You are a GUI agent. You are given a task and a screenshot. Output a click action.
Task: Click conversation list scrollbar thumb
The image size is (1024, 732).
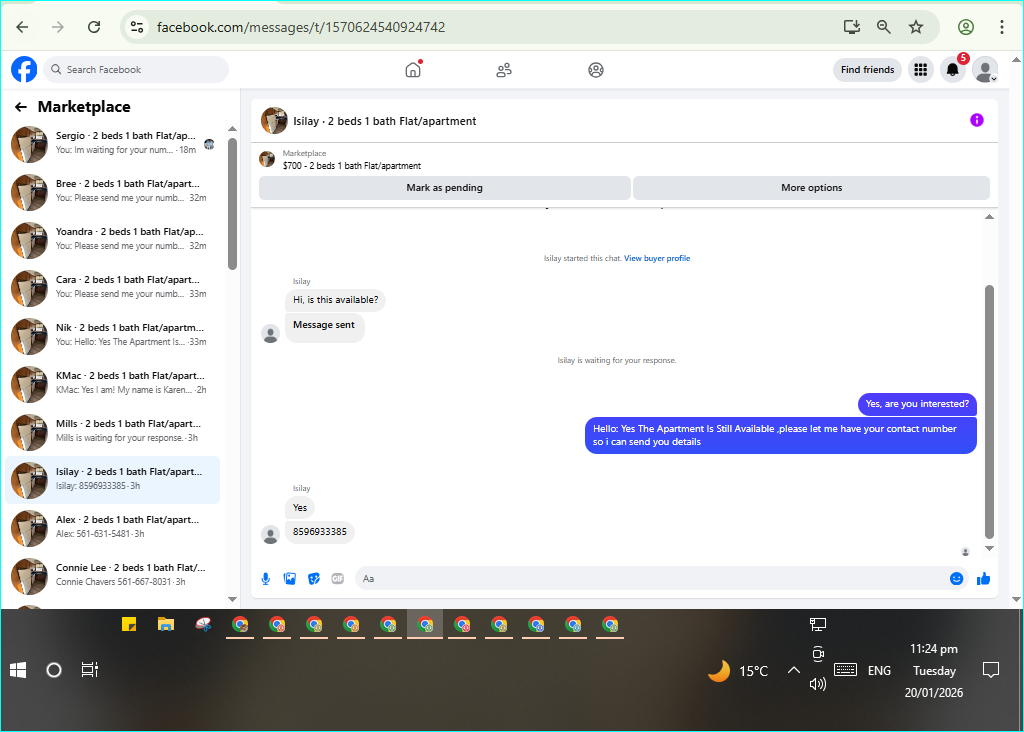tap(232, 204)
